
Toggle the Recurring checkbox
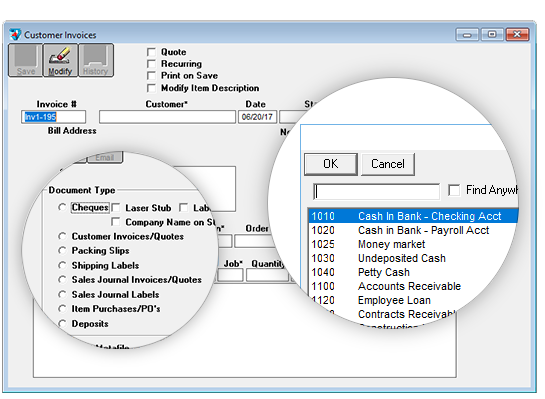click(x=151, y=64)
